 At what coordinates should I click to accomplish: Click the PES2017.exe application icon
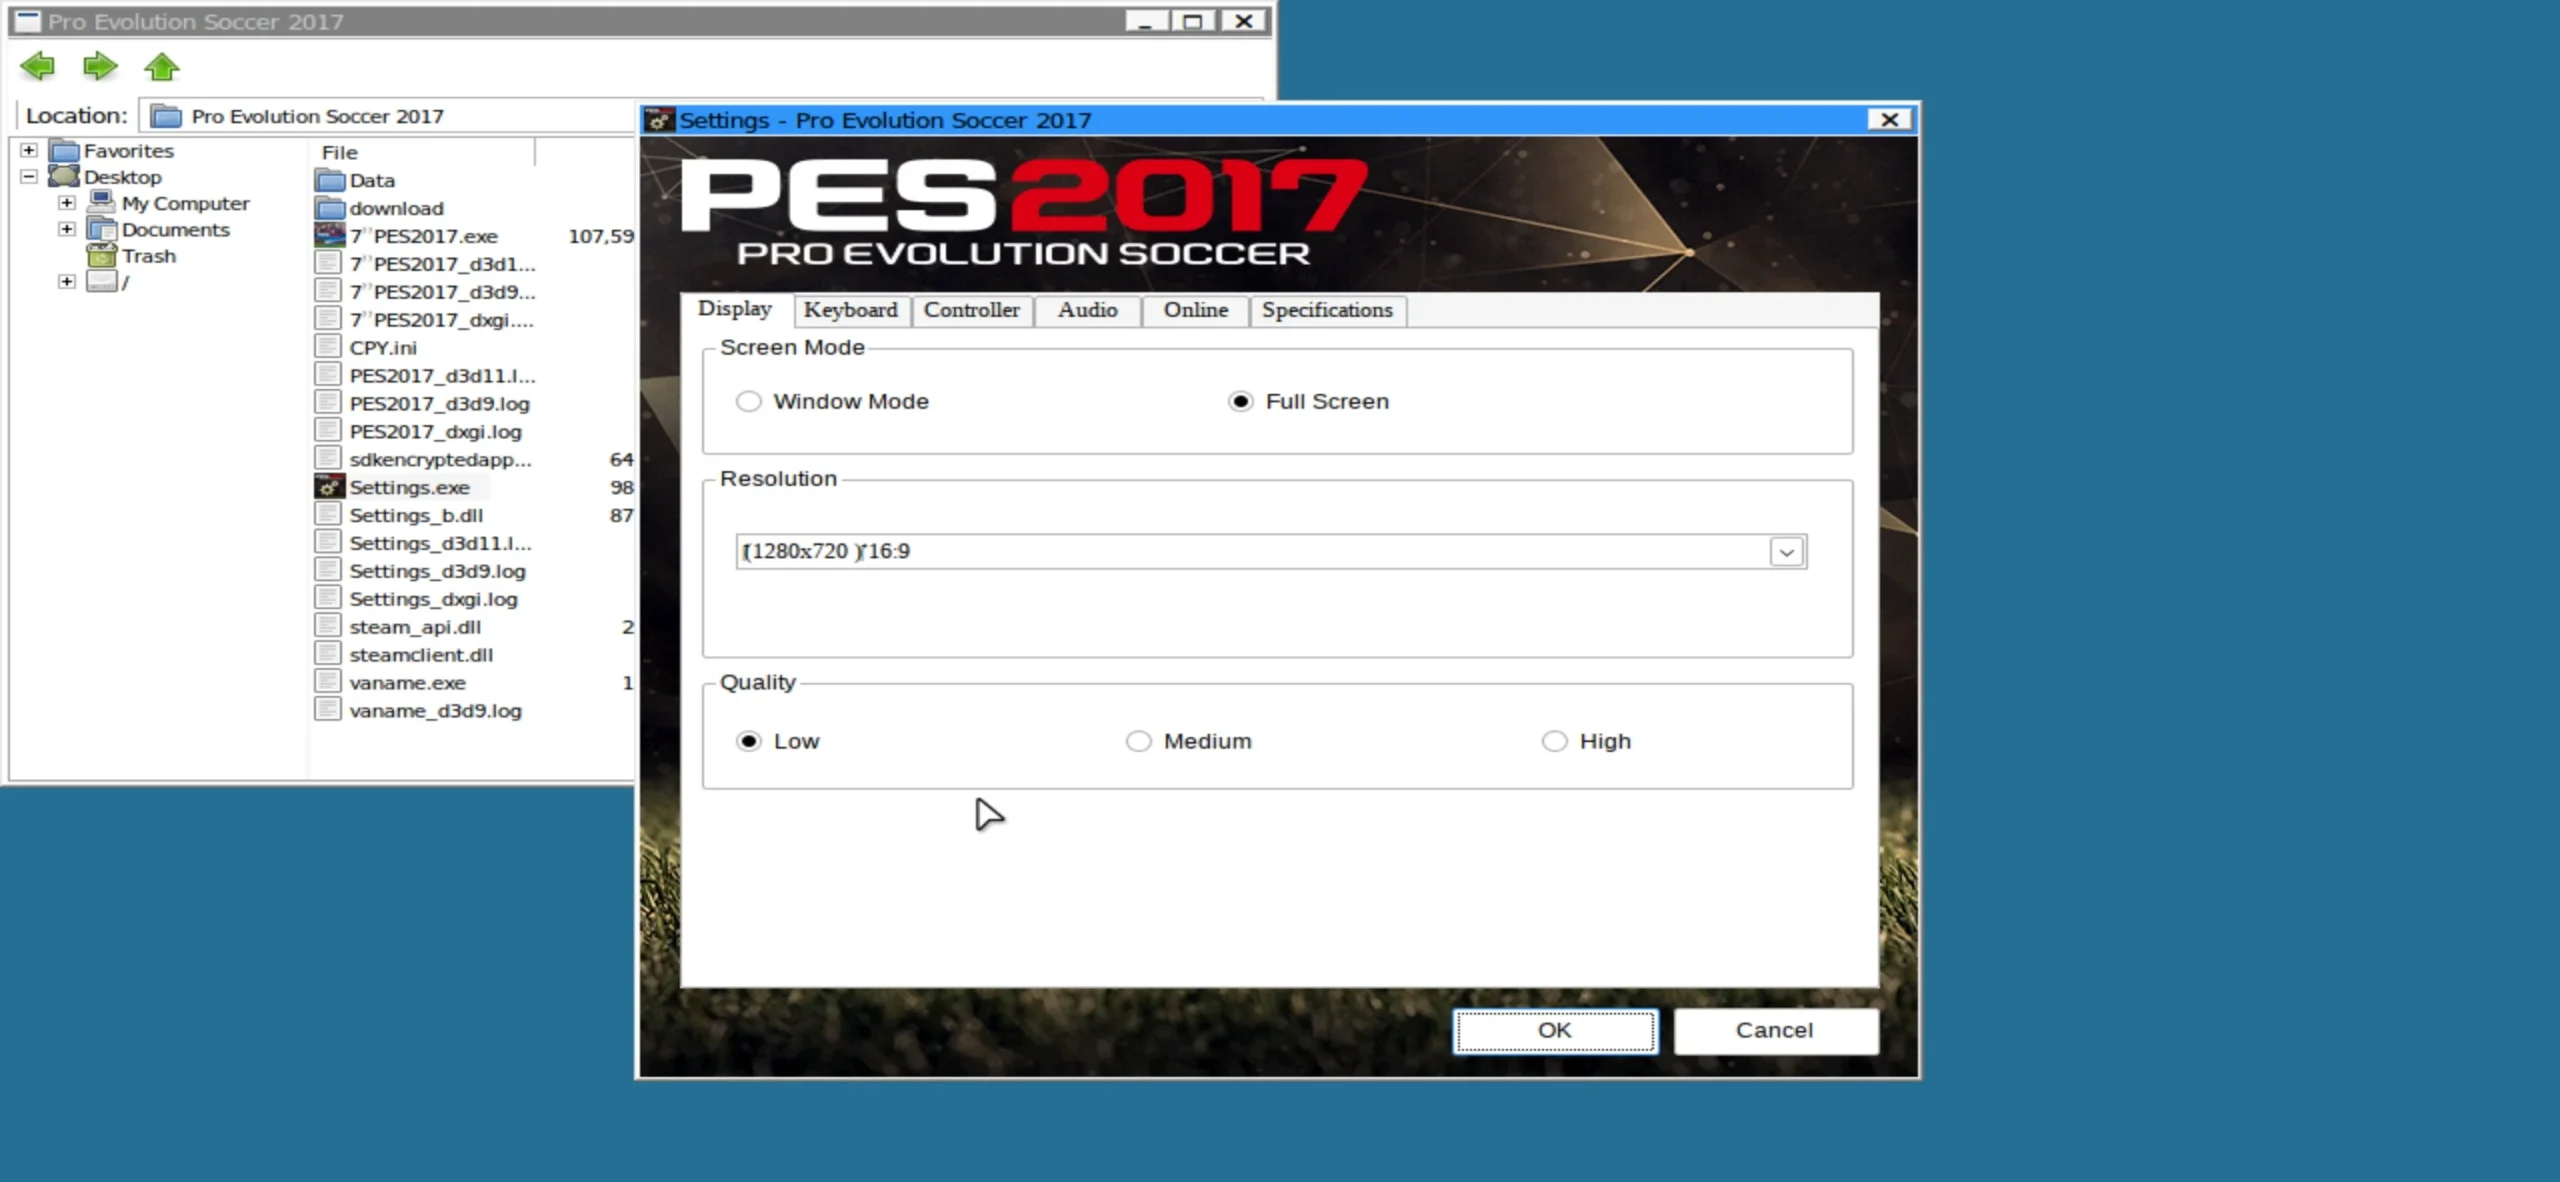(329, 236)
